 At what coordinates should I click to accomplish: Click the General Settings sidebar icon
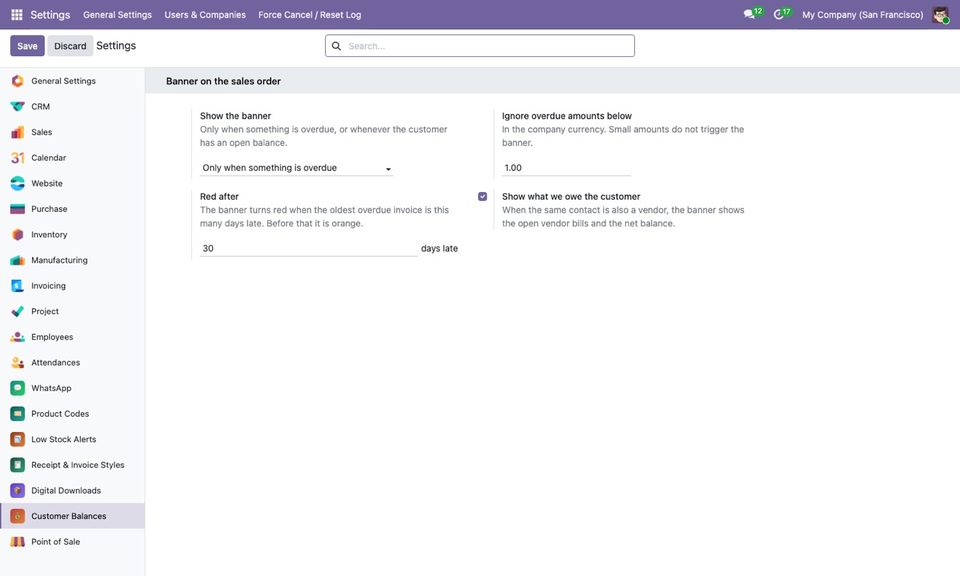[x=18, y=81]
